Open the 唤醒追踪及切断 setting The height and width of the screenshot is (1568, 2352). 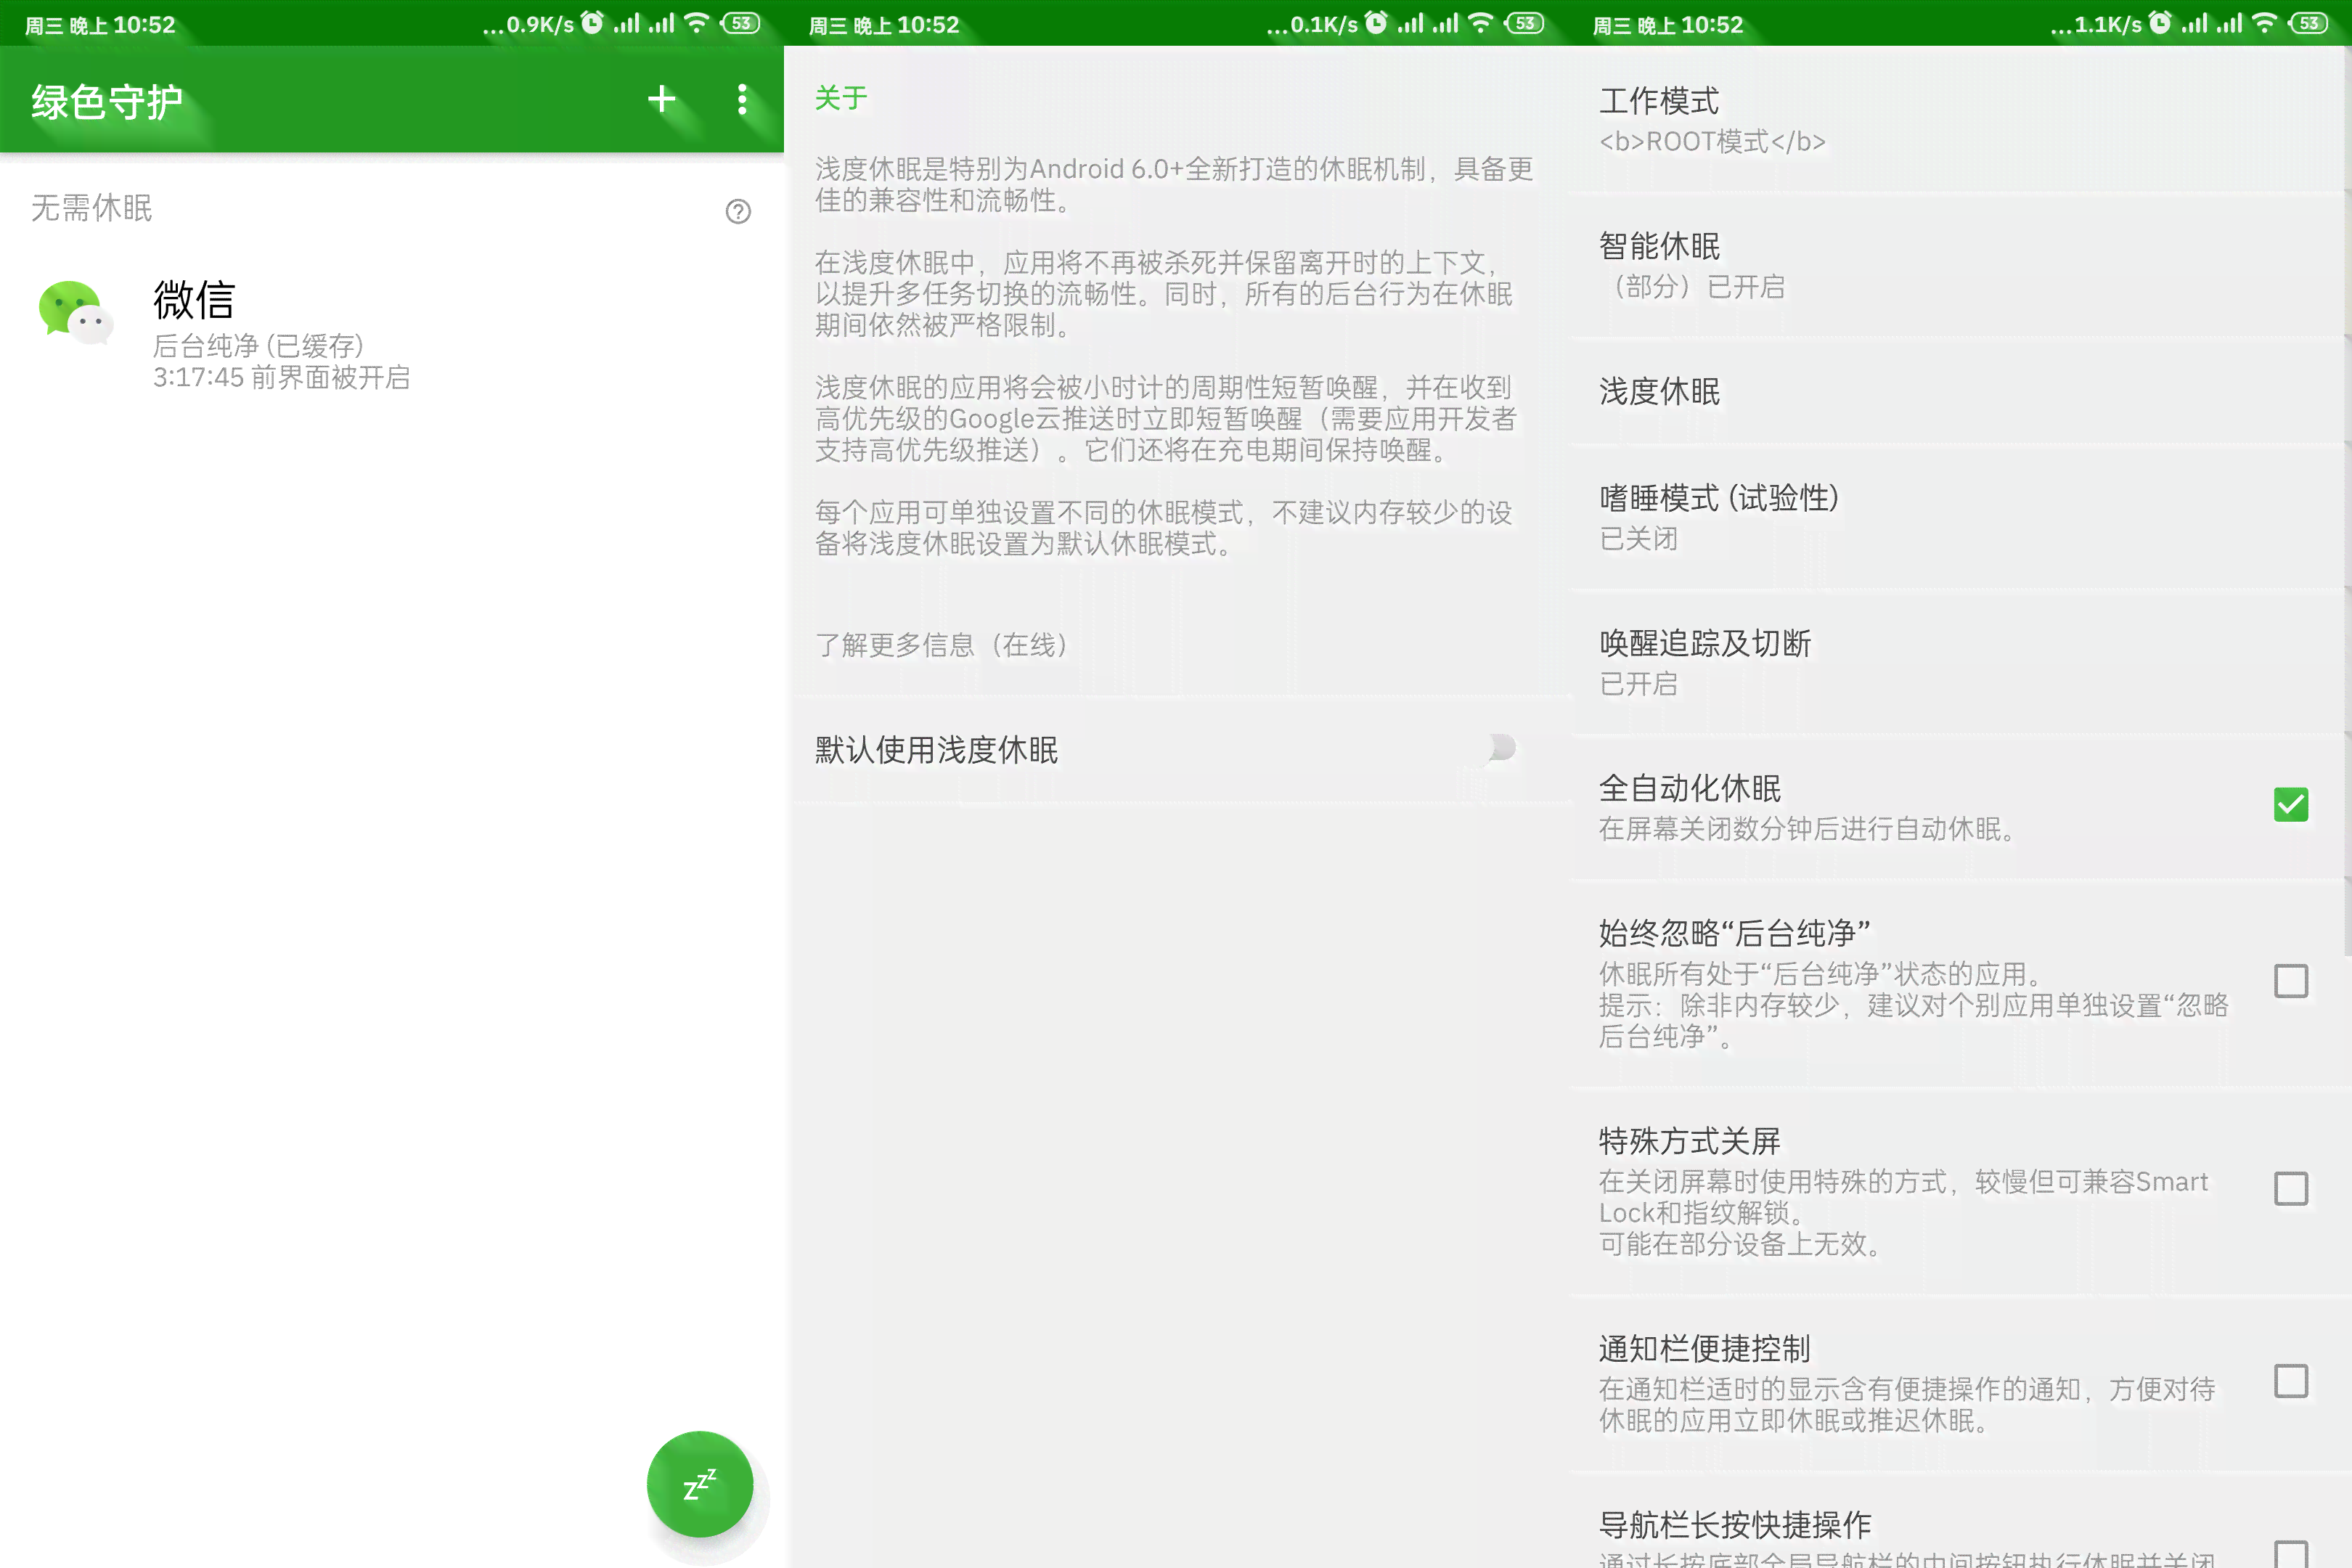(1960, 663)
